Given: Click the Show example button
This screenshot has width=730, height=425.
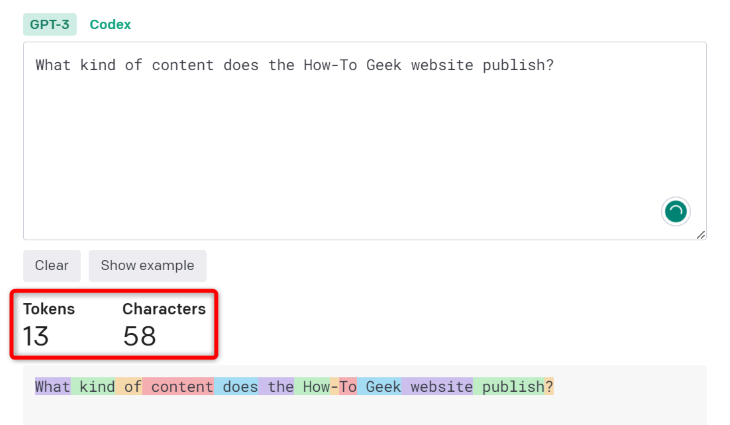Looking at the screenshot, I should point(147,265).
